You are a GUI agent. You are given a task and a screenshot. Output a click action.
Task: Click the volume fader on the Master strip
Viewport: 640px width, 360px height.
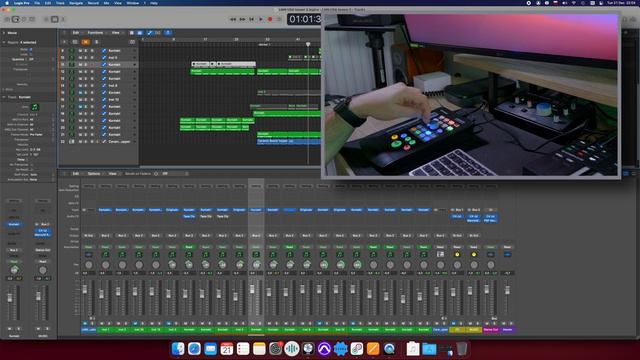[x=507, y=290]
